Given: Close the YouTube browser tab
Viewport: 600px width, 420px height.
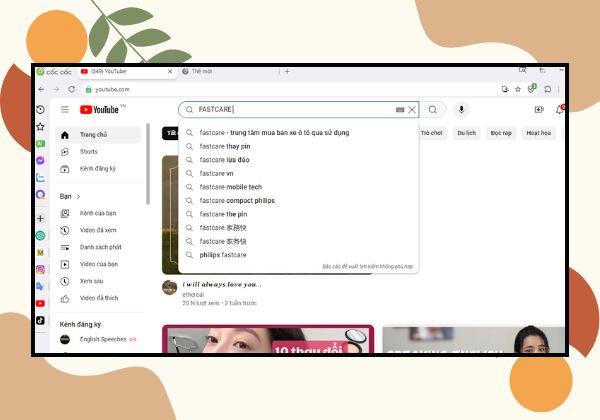Looking at the screenshot, I should tap(170, 72).
